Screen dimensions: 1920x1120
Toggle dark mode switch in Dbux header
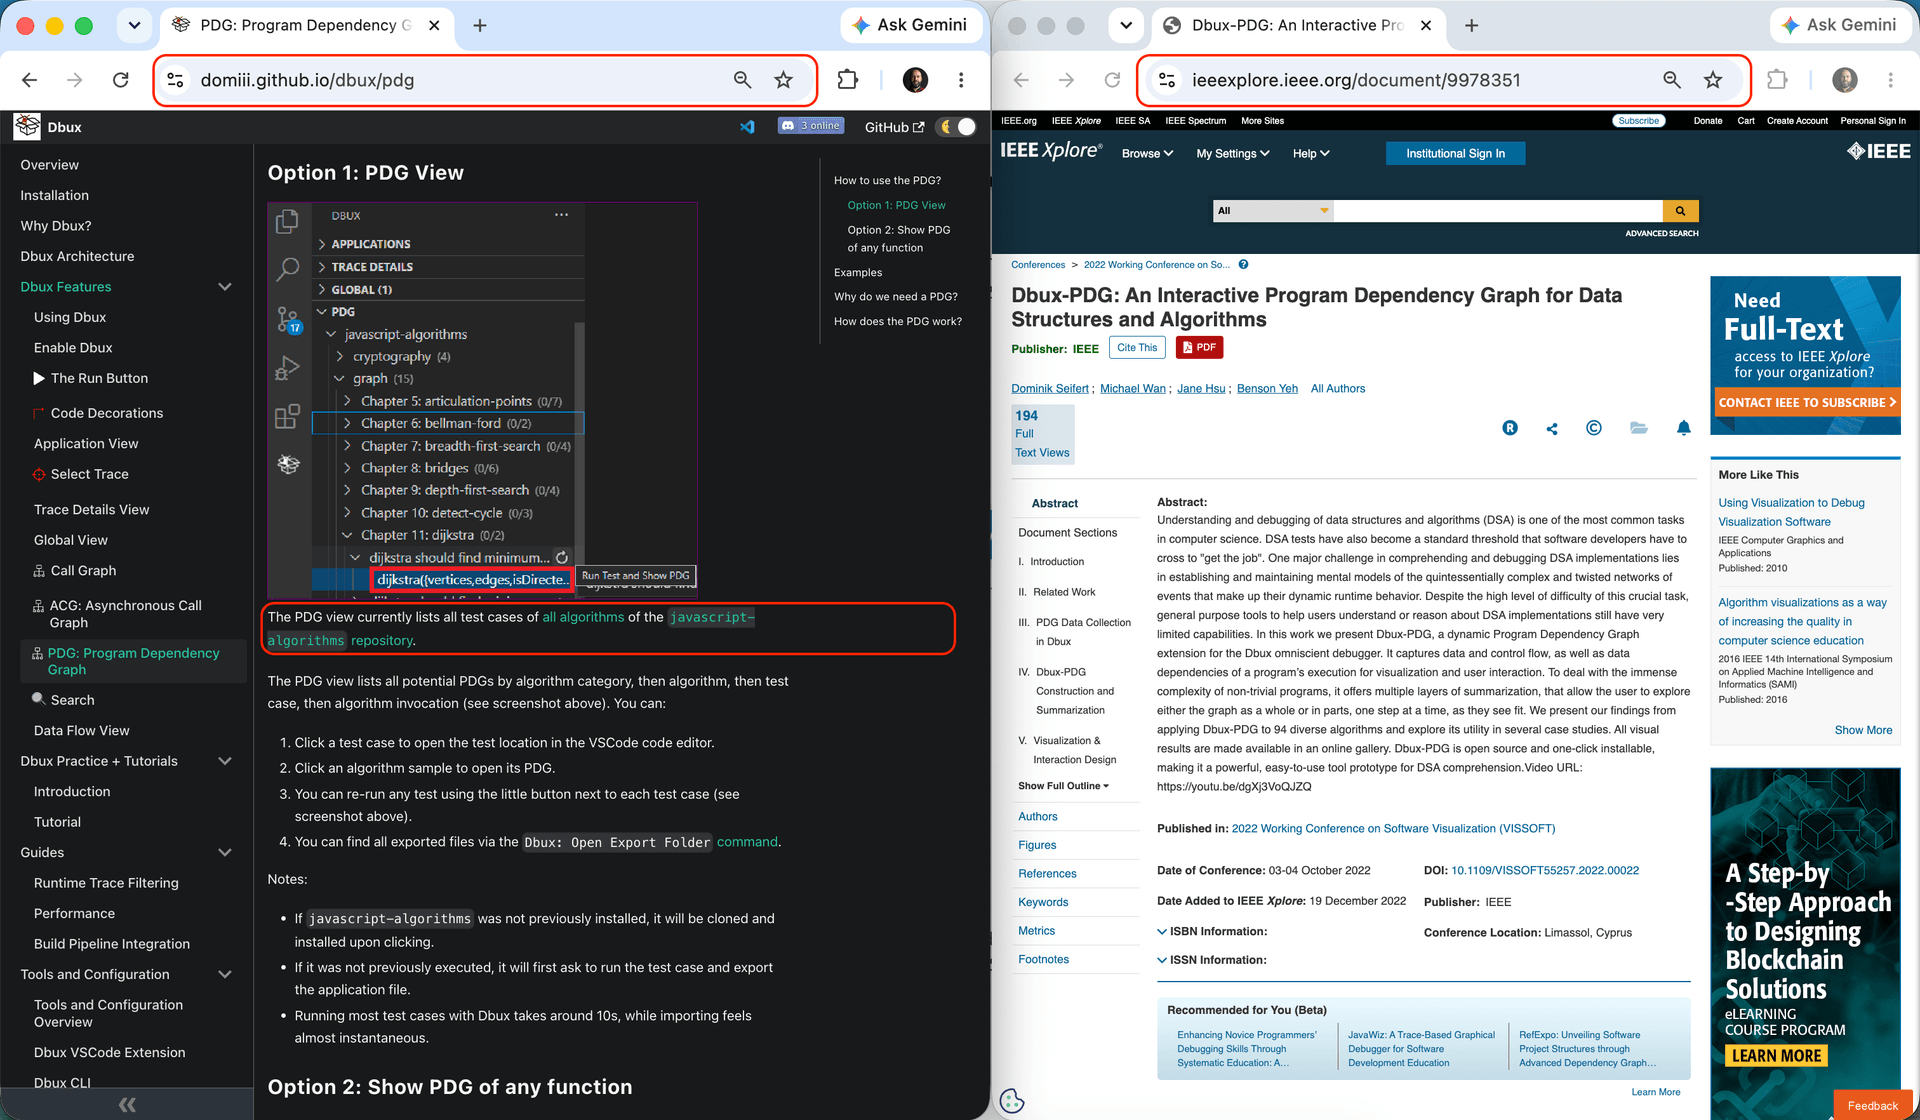956,127
